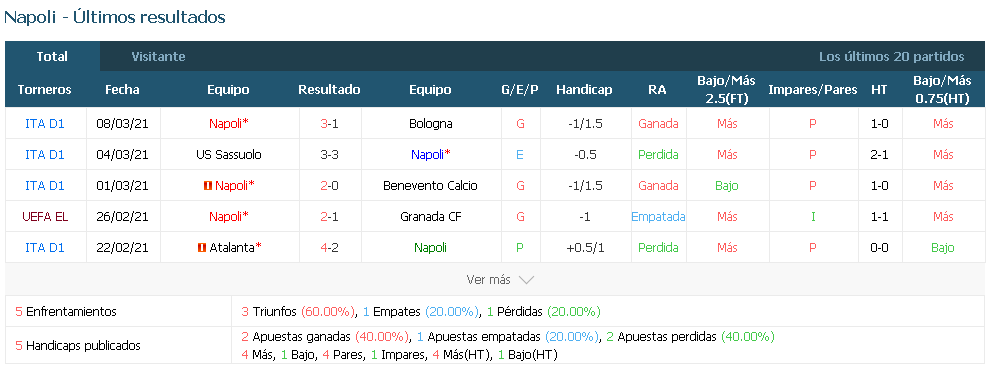
Task: Click the Empatada RA cell
Action: coord(658,216)
